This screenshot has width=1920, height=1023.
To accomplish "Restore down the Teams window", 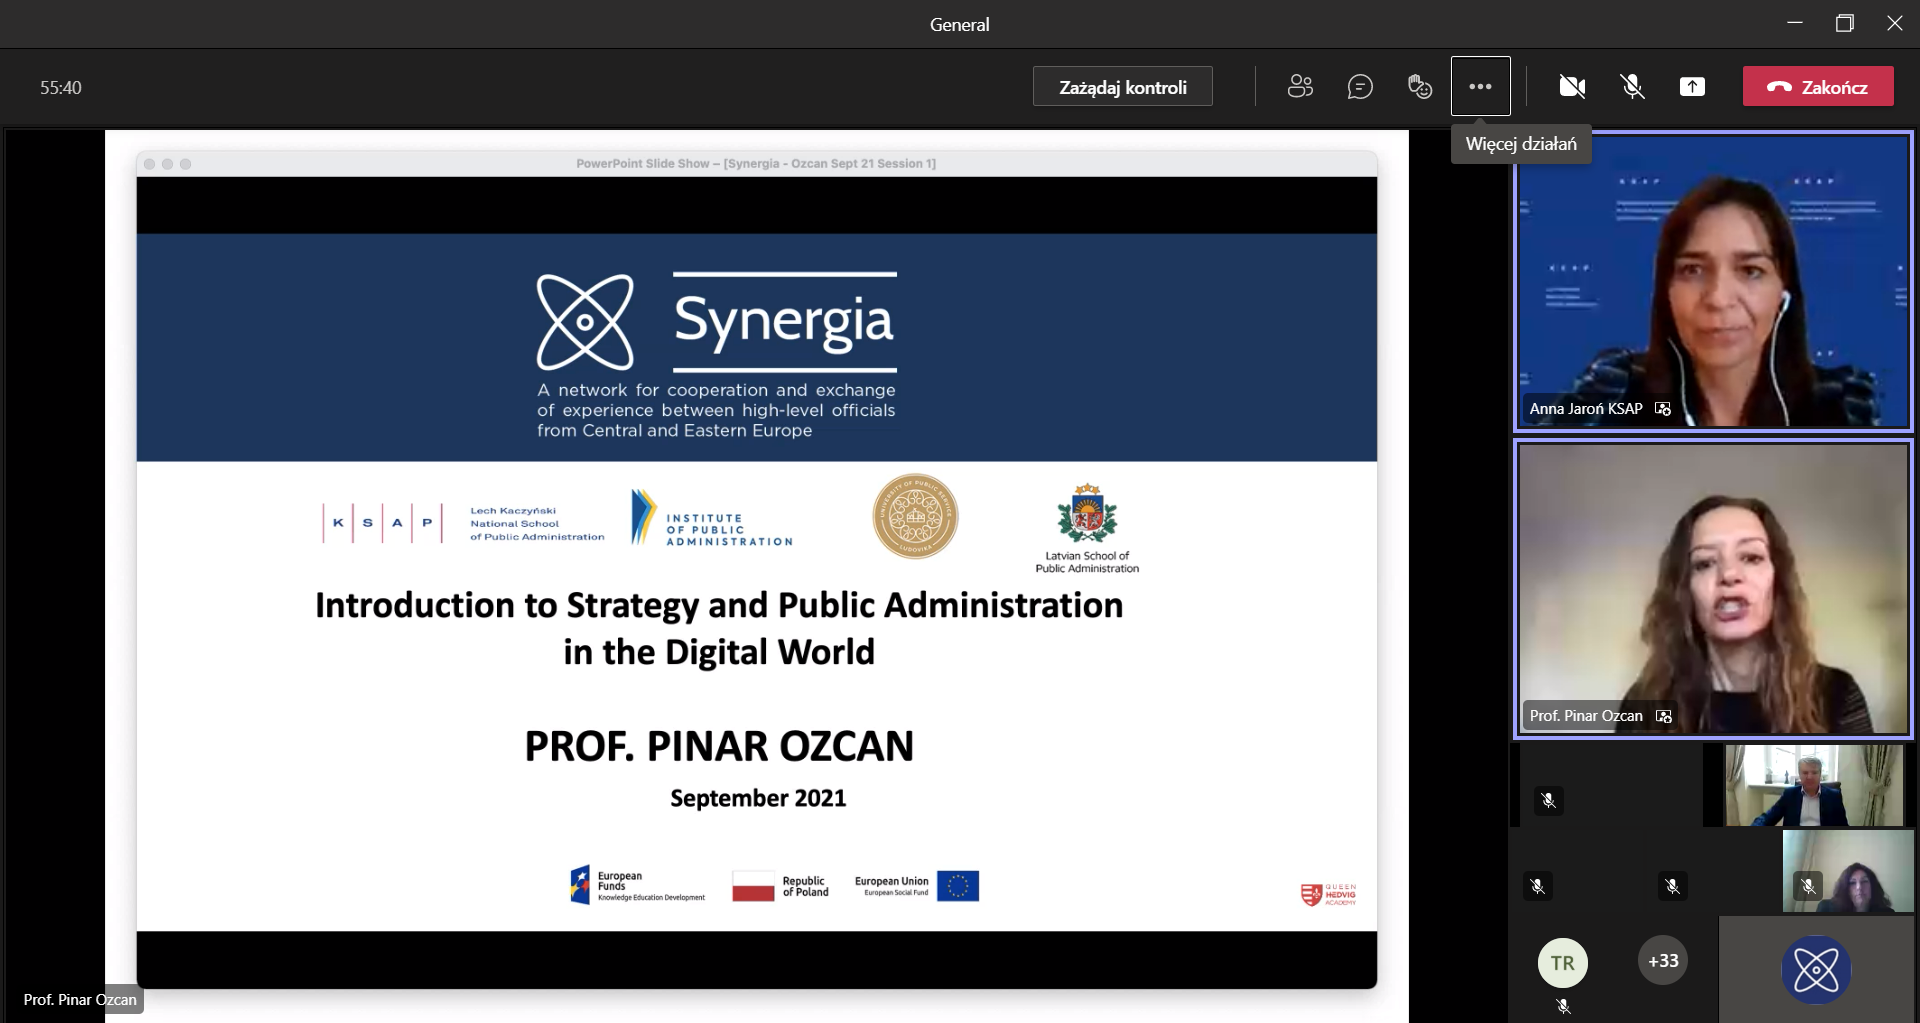I will 1845,24.
